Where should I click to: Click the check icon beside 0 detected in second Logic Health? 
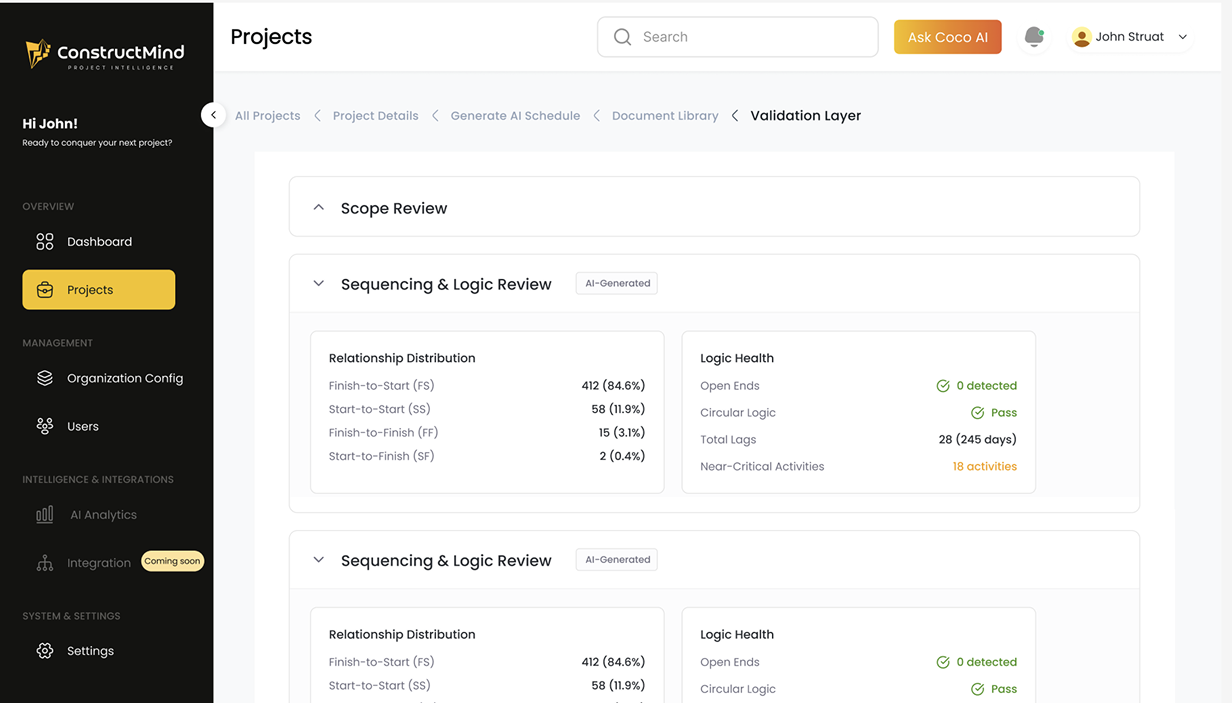click(x=943, y=662)
